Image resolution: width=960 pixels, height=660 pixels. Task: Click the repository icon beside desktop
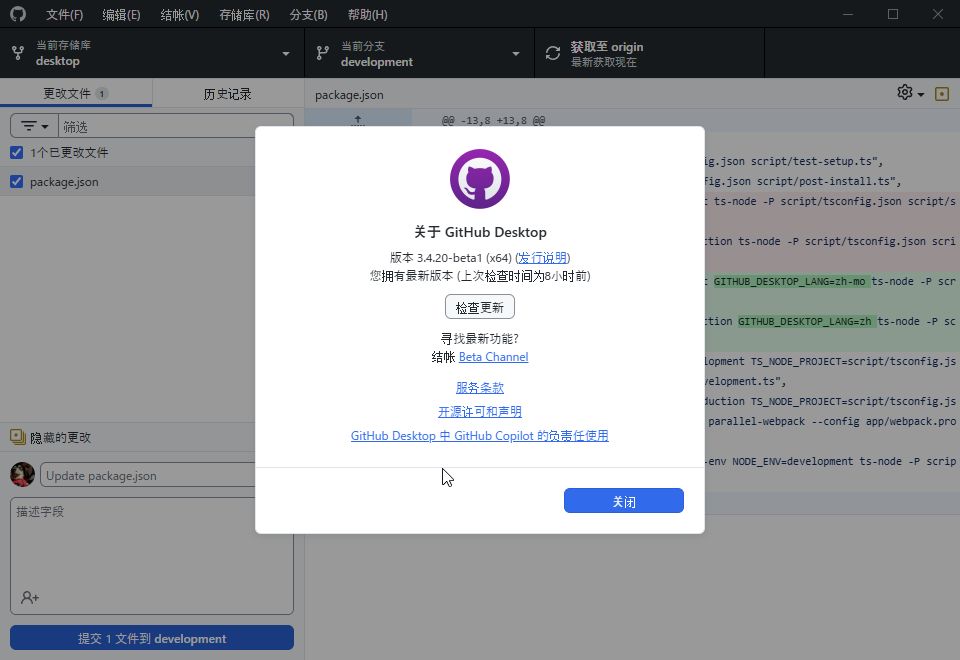tap(18, 53)
